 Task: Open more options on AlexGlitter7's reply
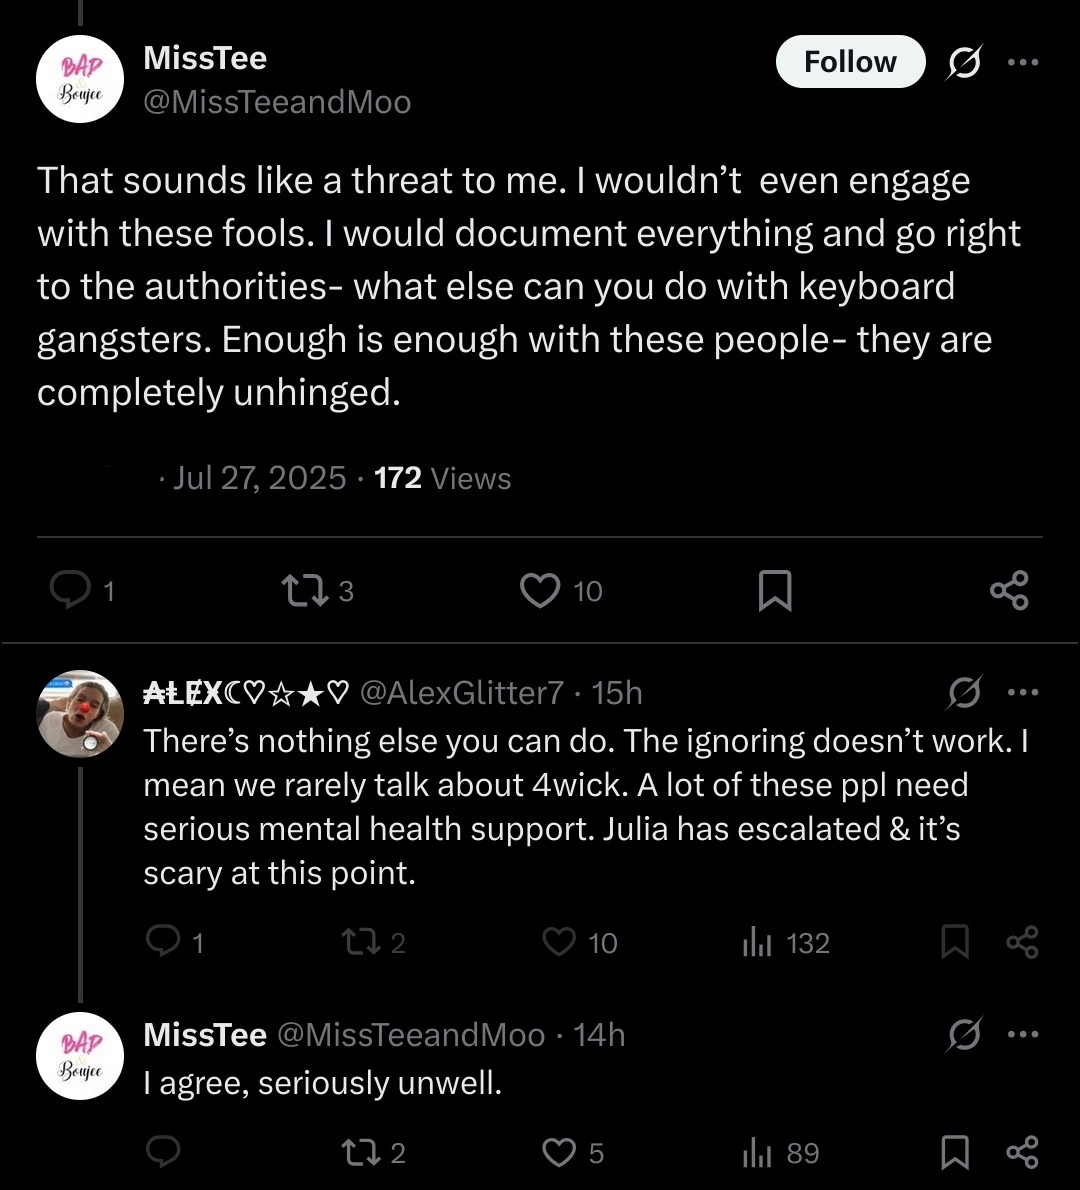(1023, 692)
